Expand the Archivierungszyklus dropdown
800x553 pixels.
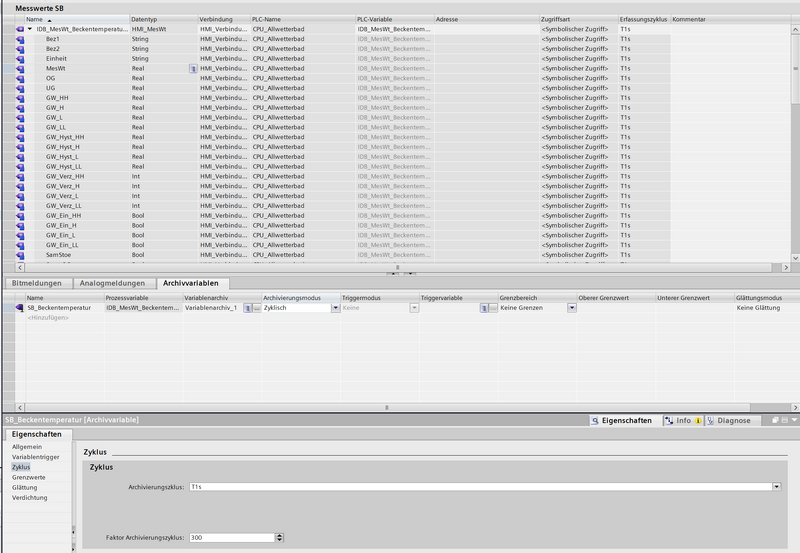click(x=776, y=487)
